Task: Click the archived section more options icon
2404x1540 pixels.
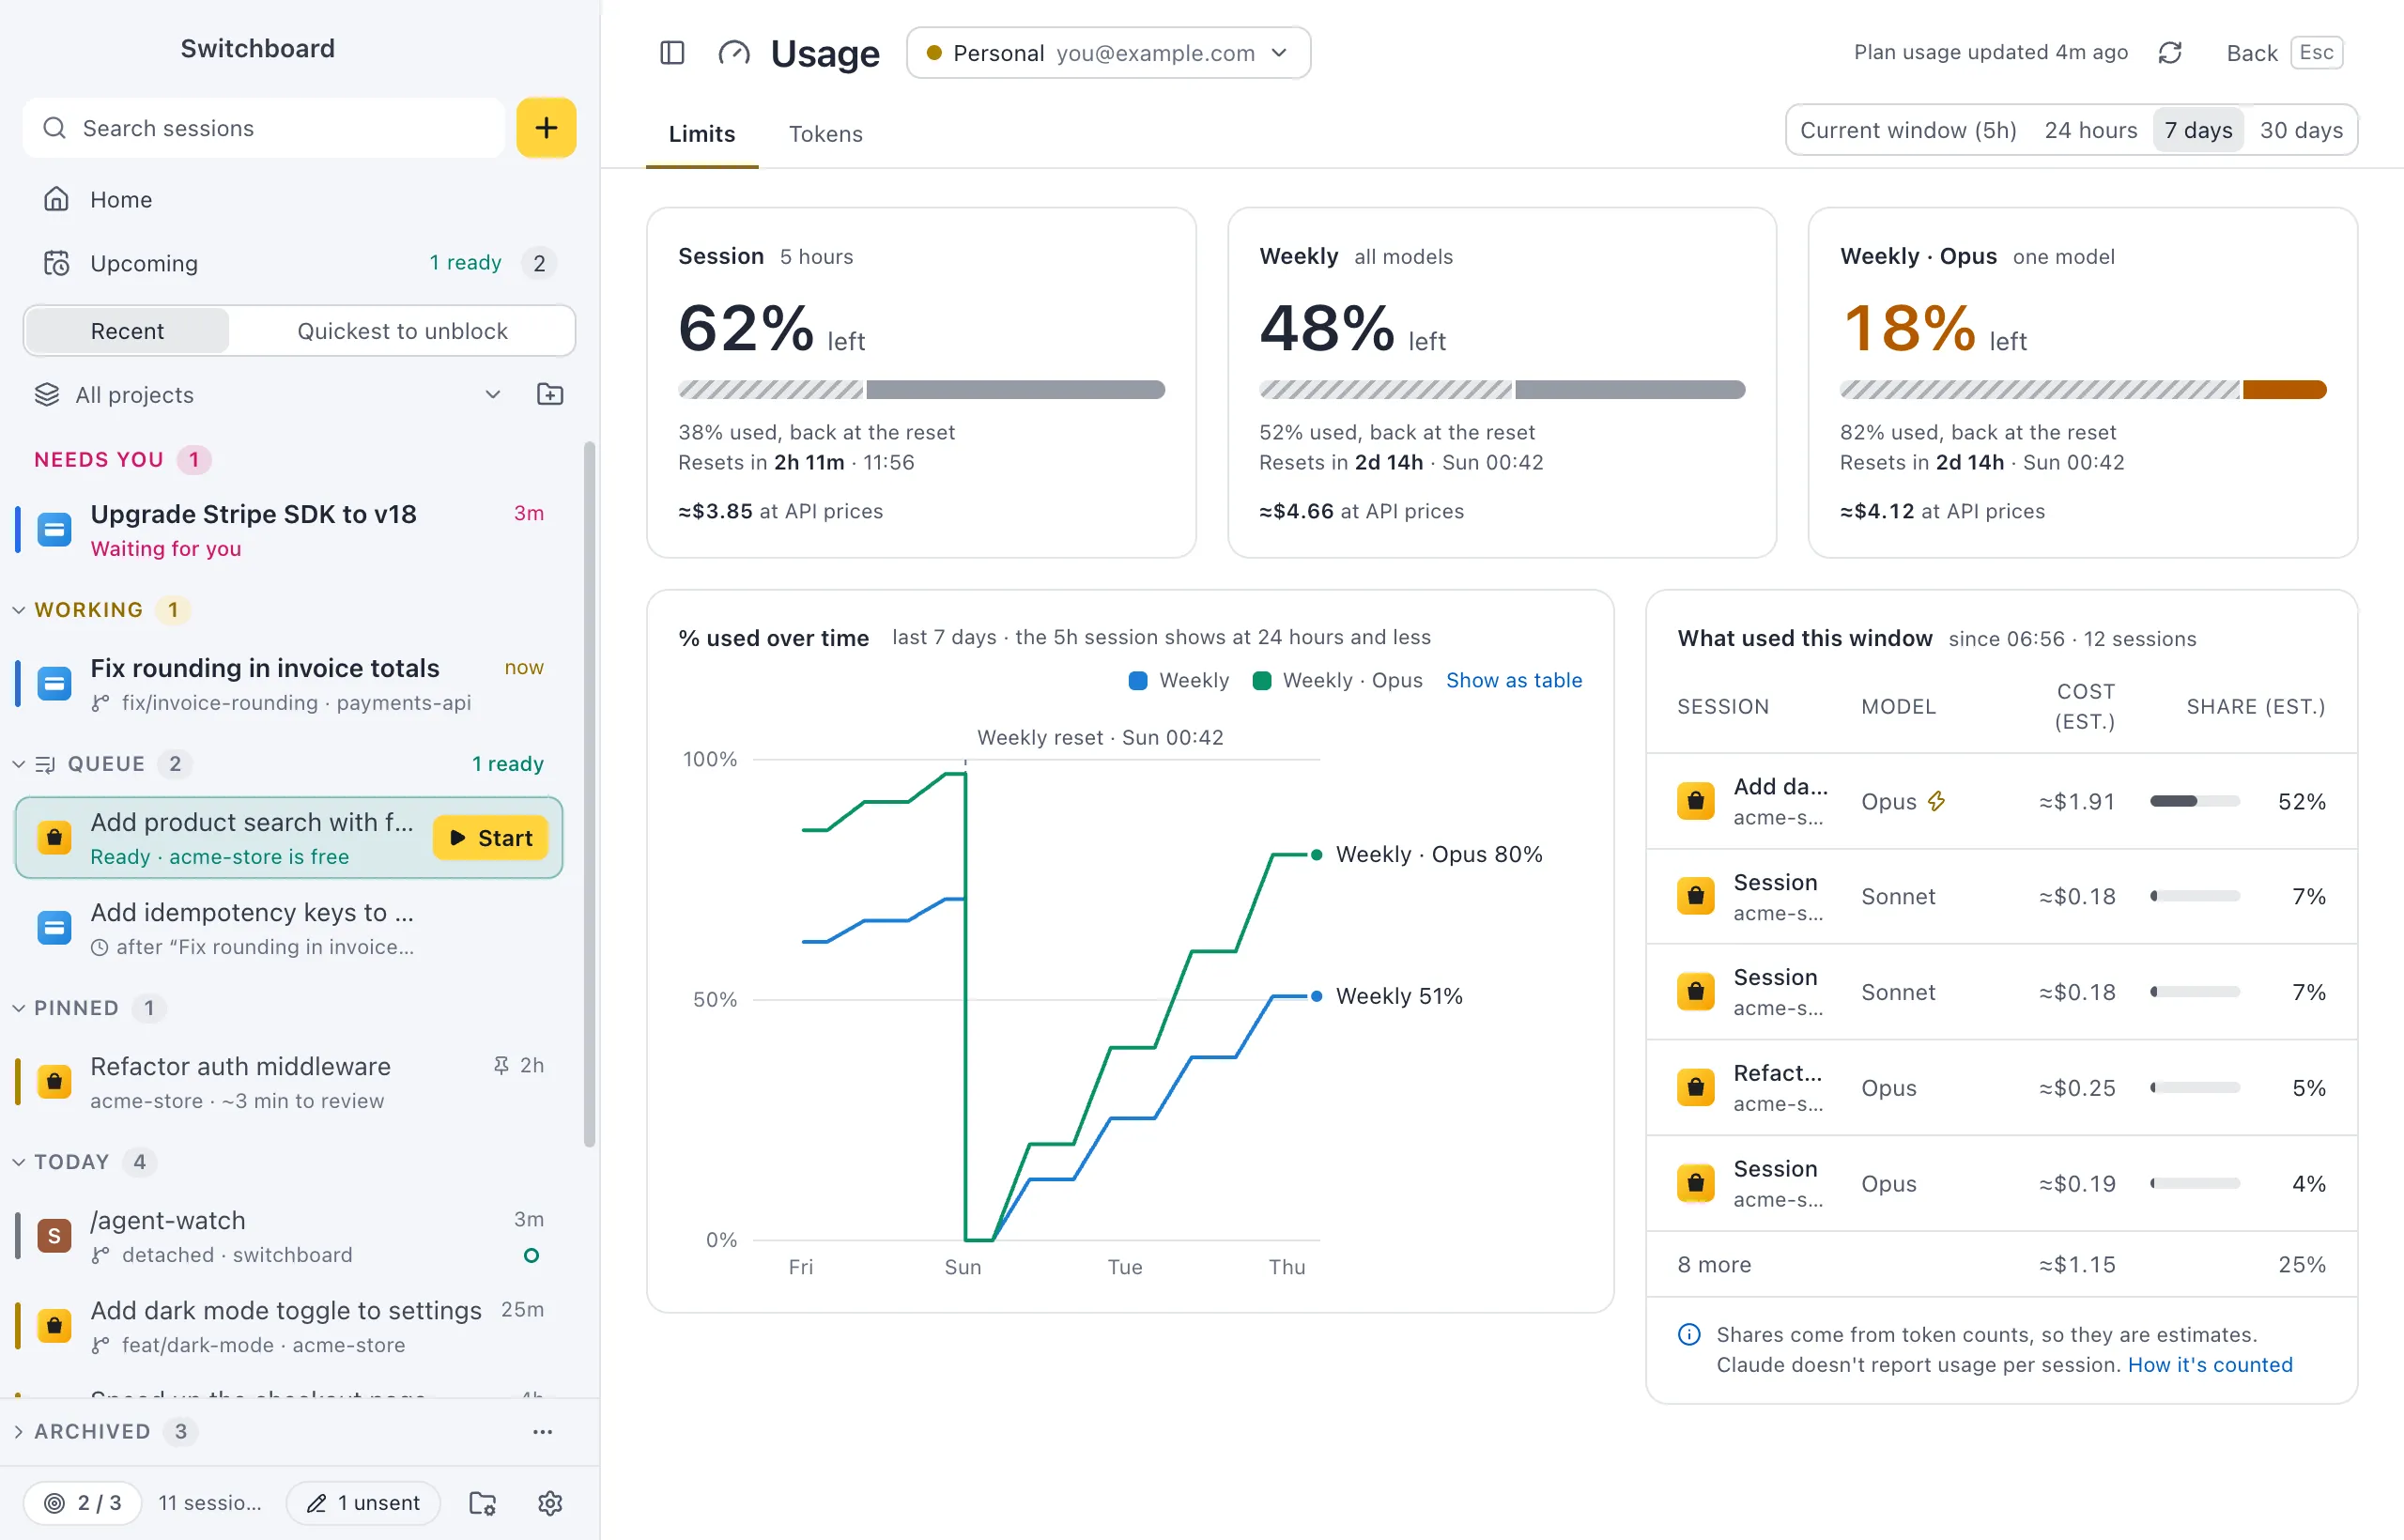Action: pos(543,1431)
